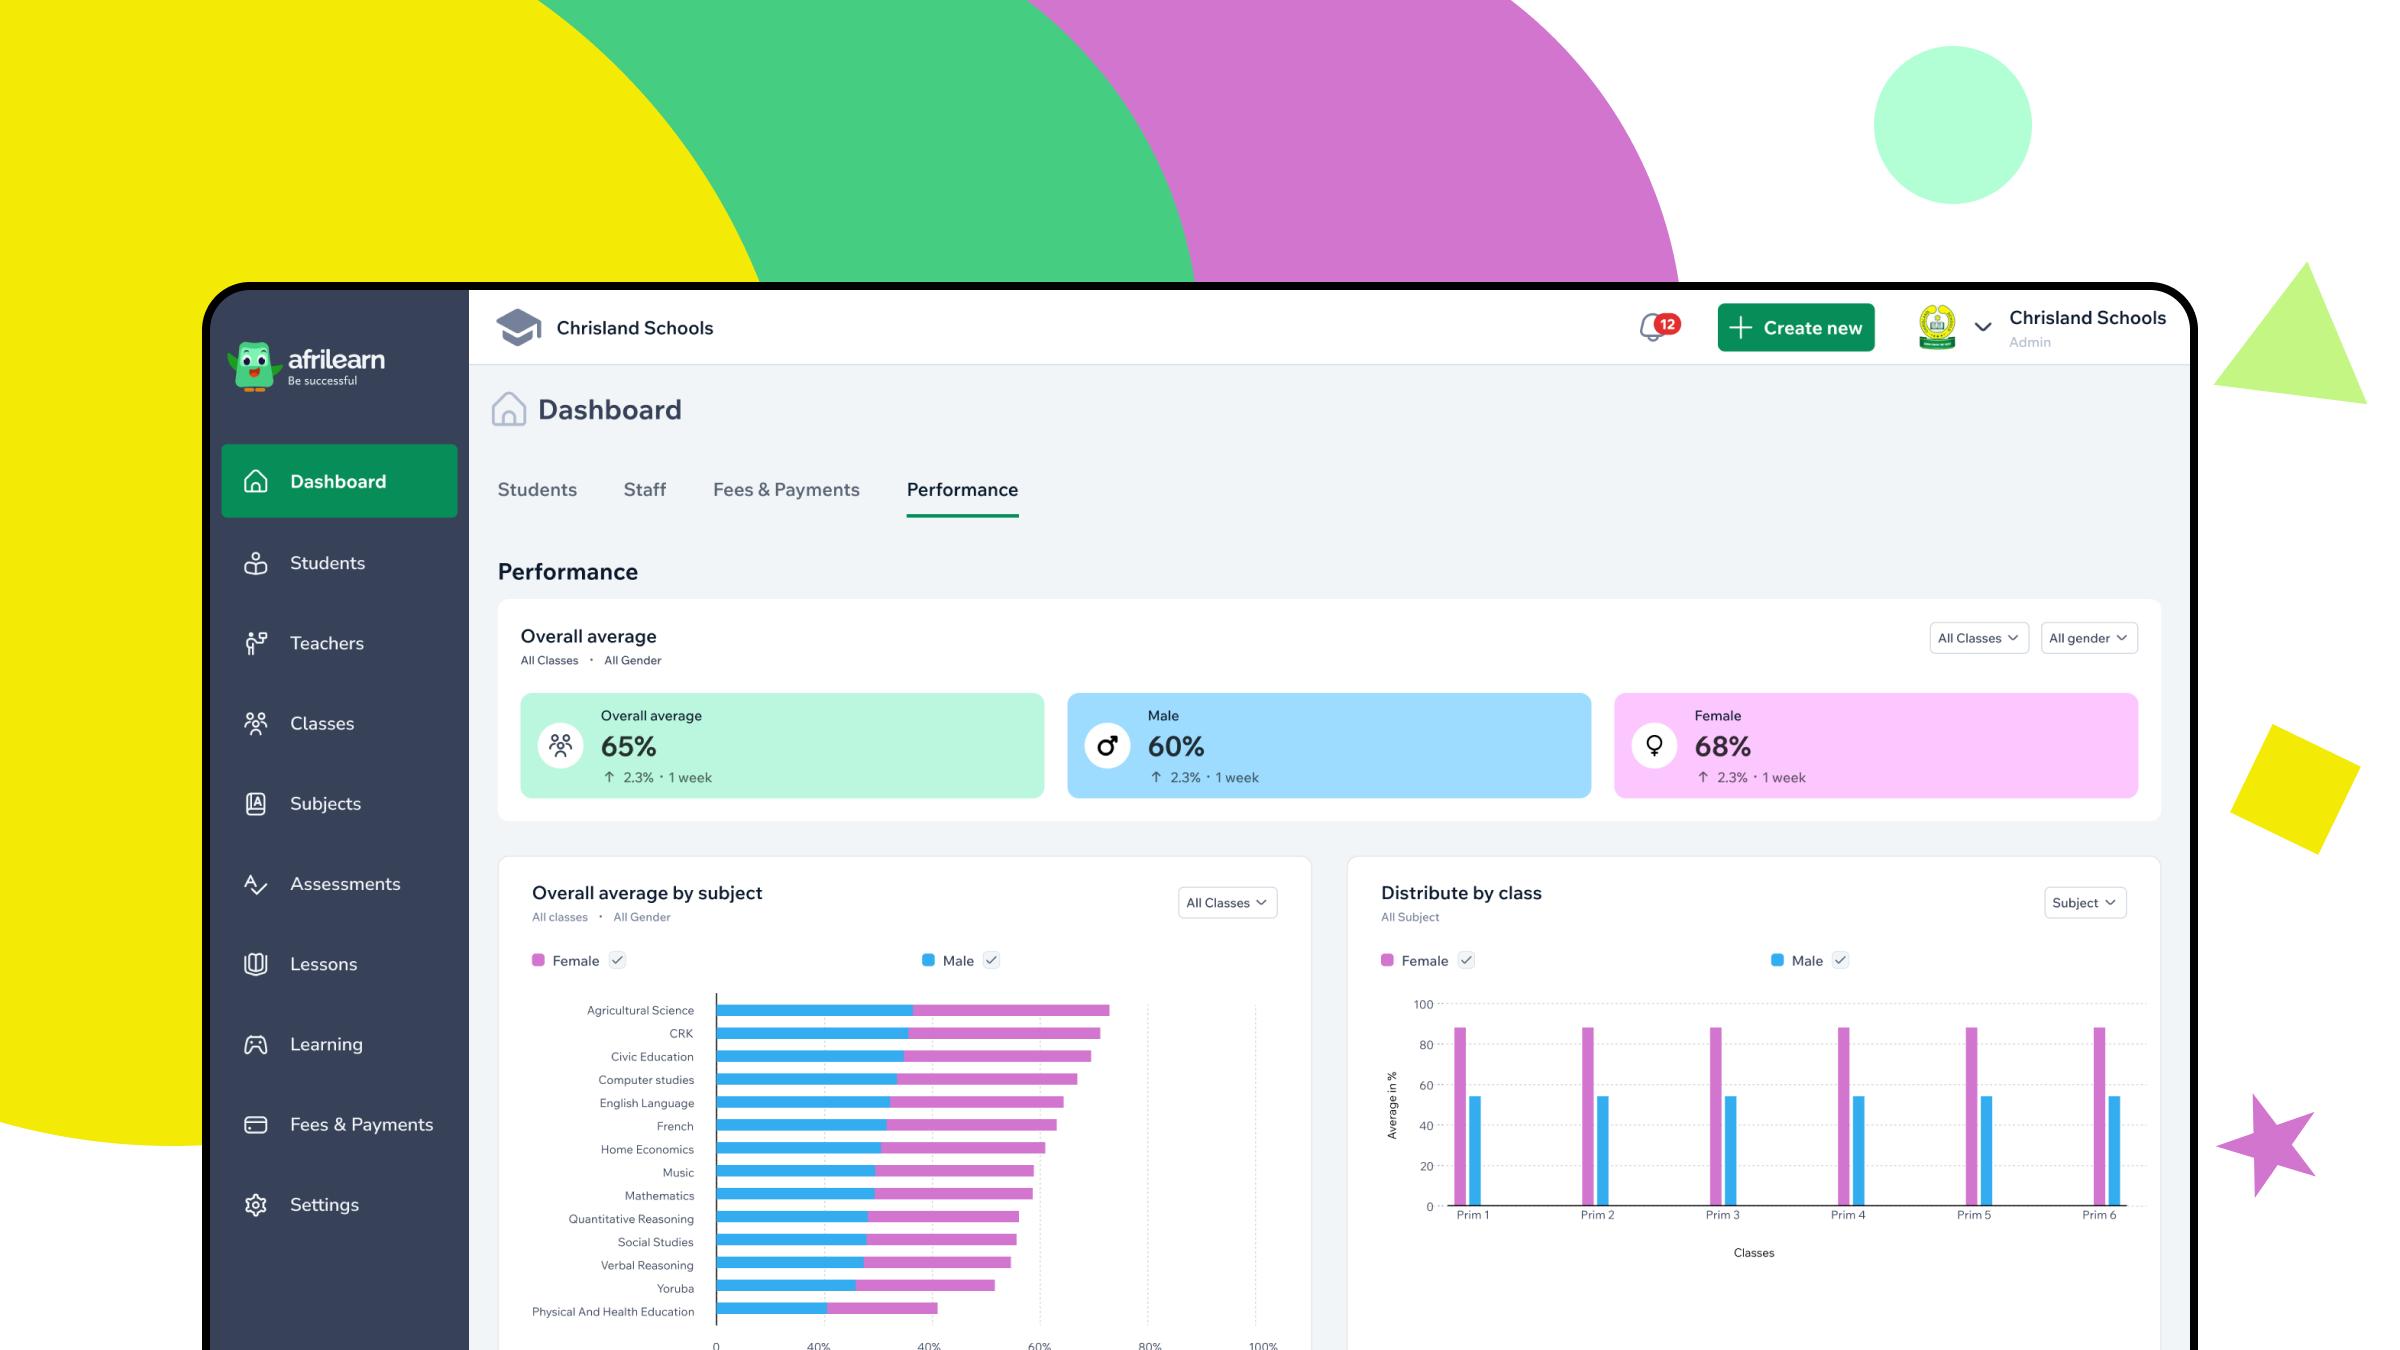The height and width of the screenshot is (1350, 2400).
Task: Expand the account chevron beside school crest
Action: pos(1983,327)
